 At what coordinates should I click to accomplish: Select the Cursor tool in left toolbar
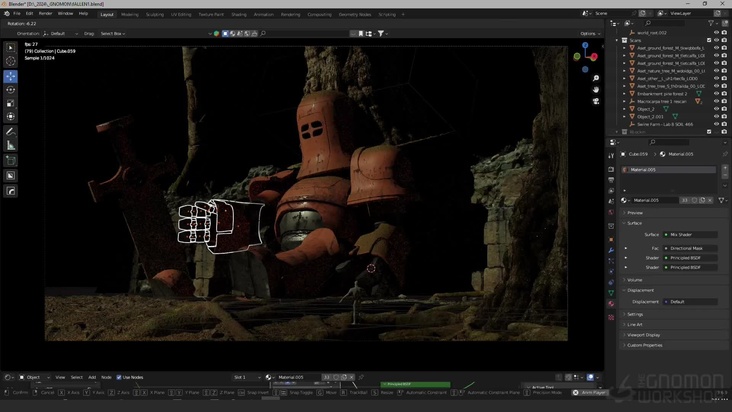11,61
